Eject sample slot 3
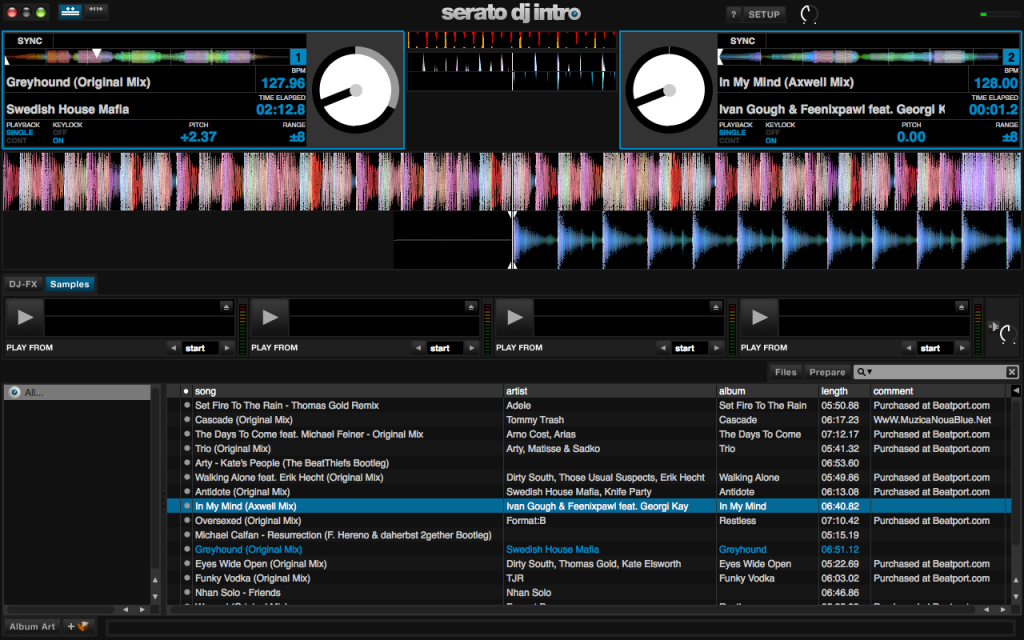The width and height of the screenshot is (1024, 640). [716, 307]
